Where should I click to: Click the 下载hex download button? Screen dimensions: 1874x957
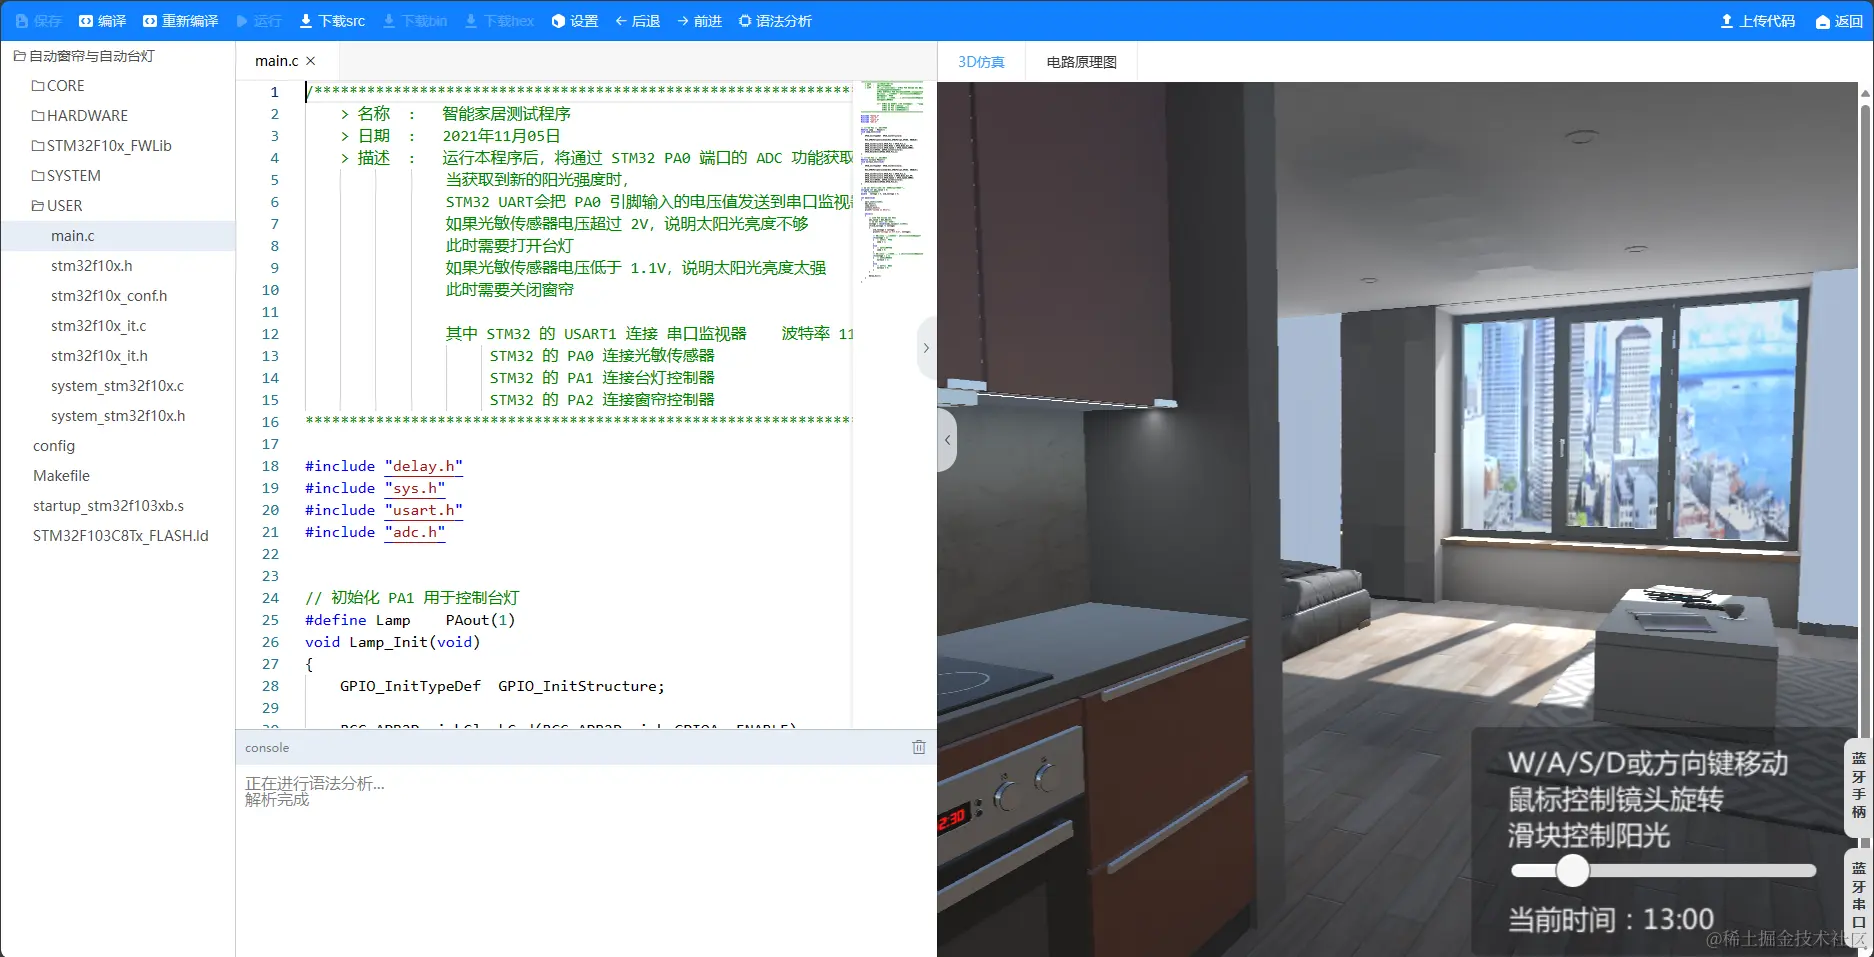click(x=499, y=21)
